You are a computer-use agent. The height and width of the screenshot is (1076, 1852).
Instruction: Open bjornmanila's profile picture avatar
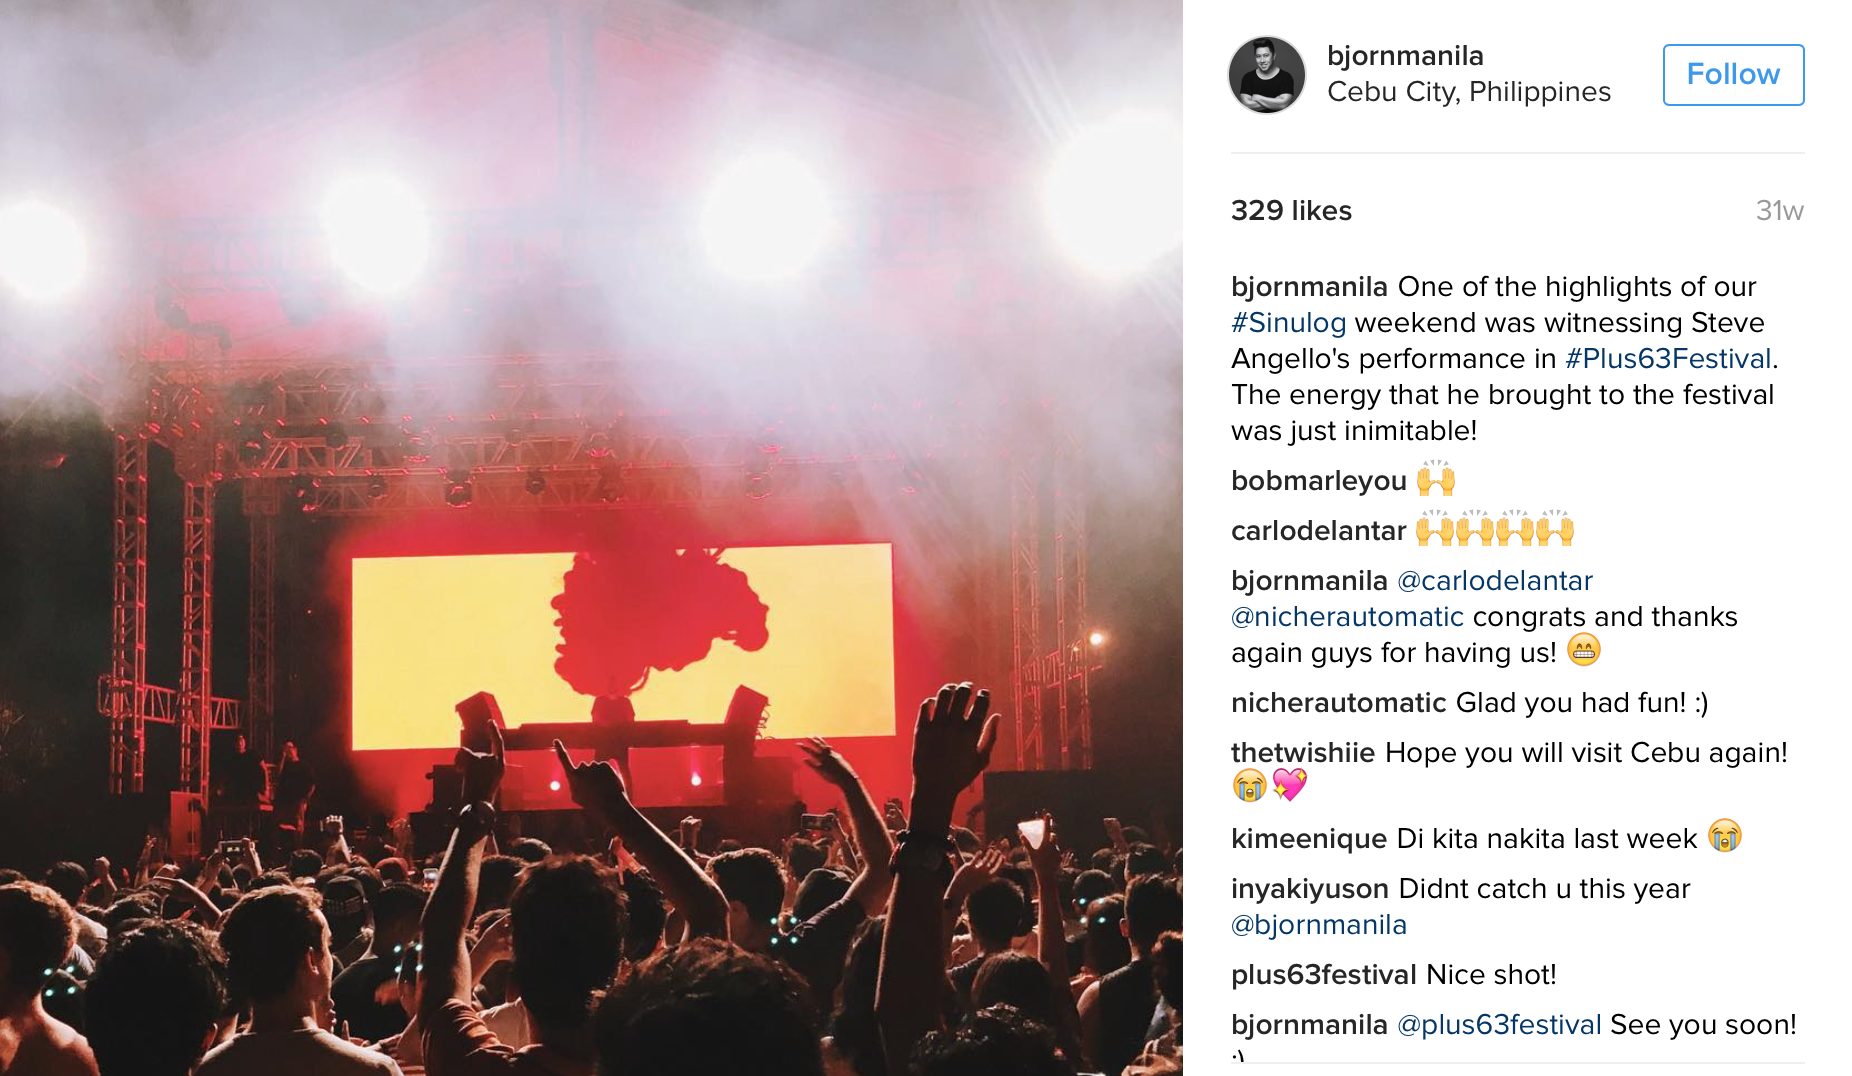coord(1267,75)
